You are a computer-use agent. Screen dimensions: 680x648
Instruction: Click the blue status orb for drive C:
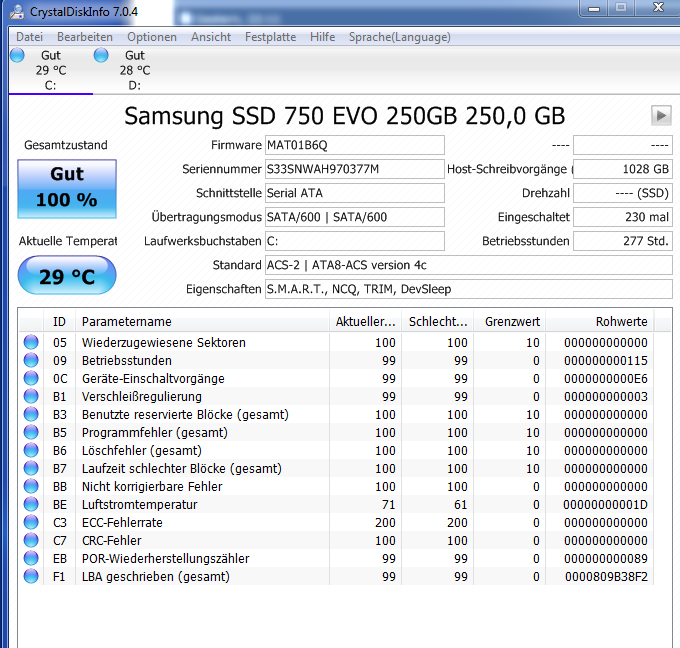click(x=17, y=56)
